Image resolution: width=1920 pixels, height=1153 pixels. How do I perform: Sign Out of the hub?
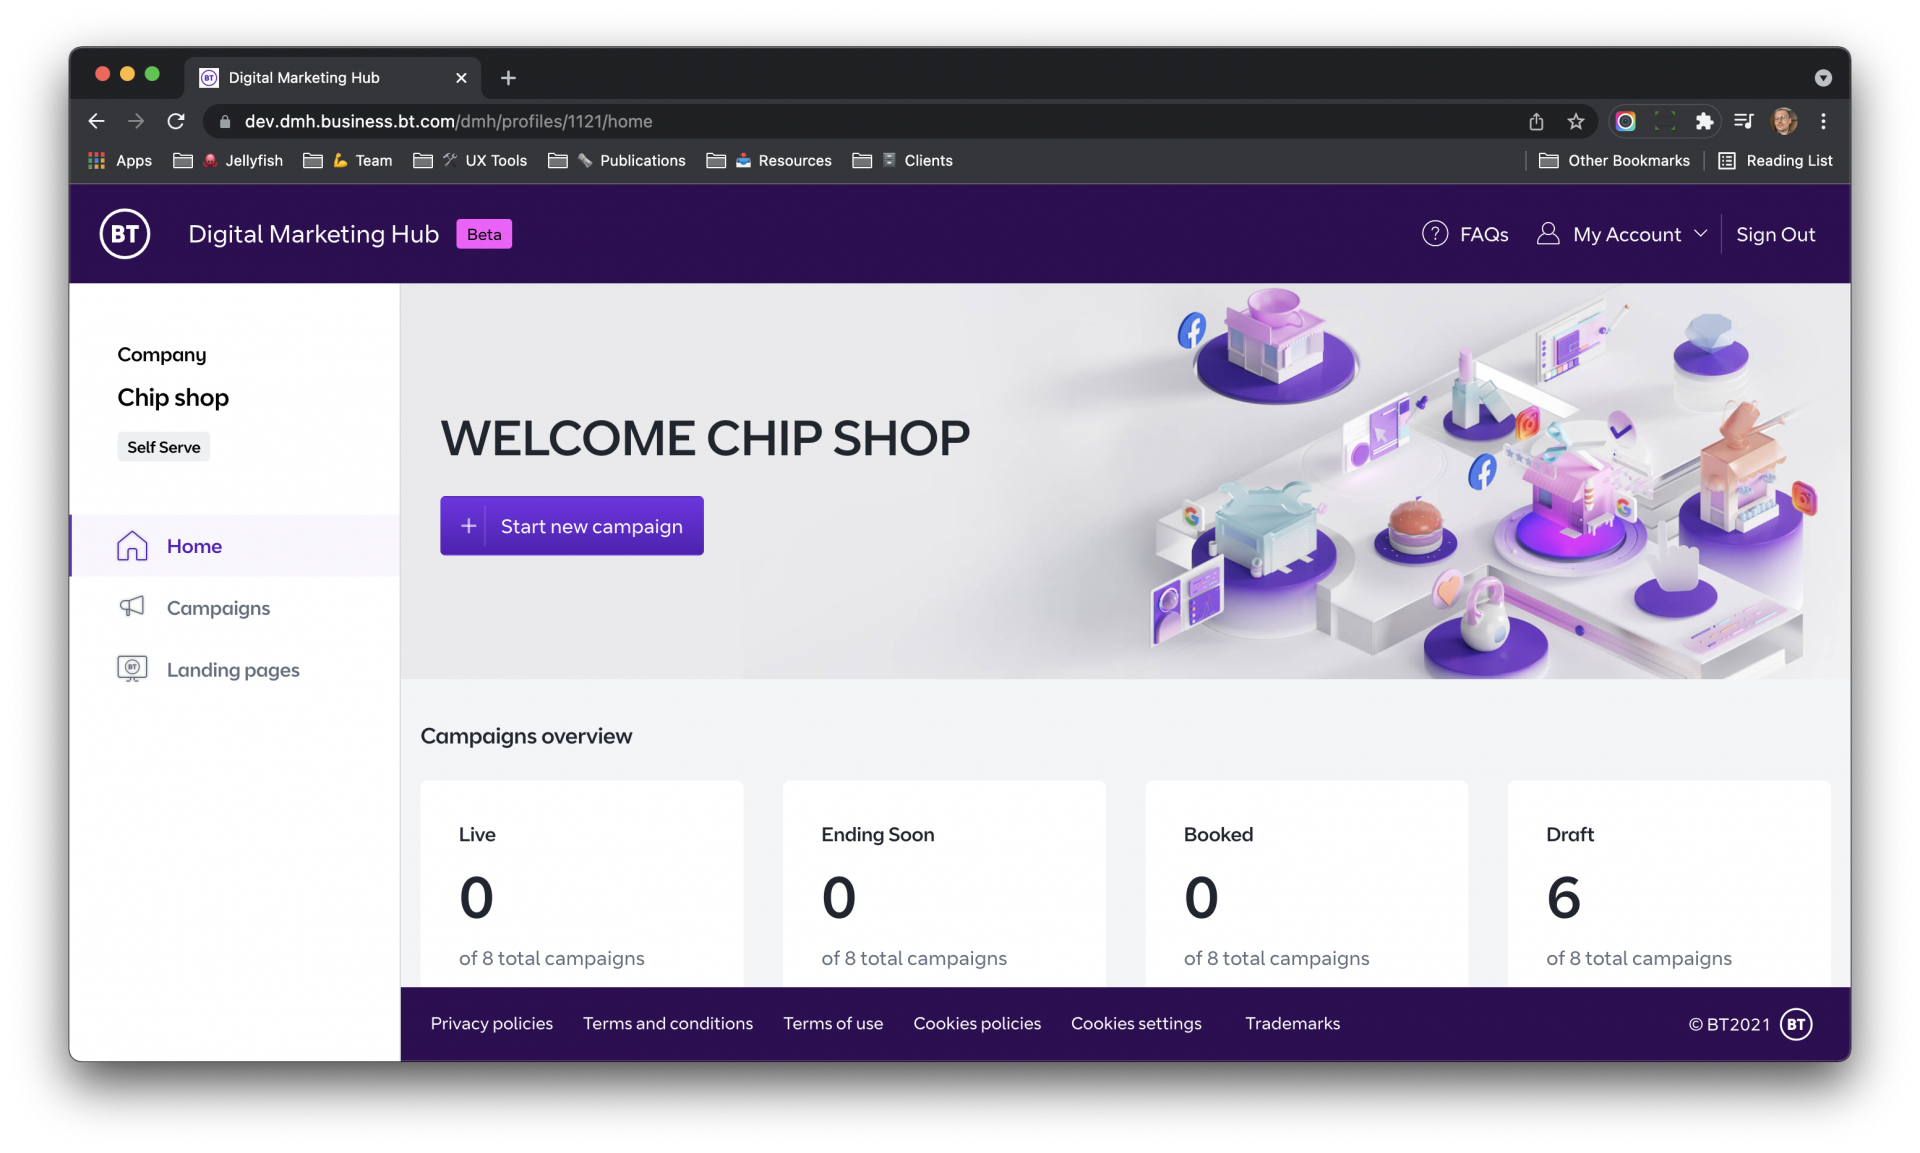click(1775, 234)
